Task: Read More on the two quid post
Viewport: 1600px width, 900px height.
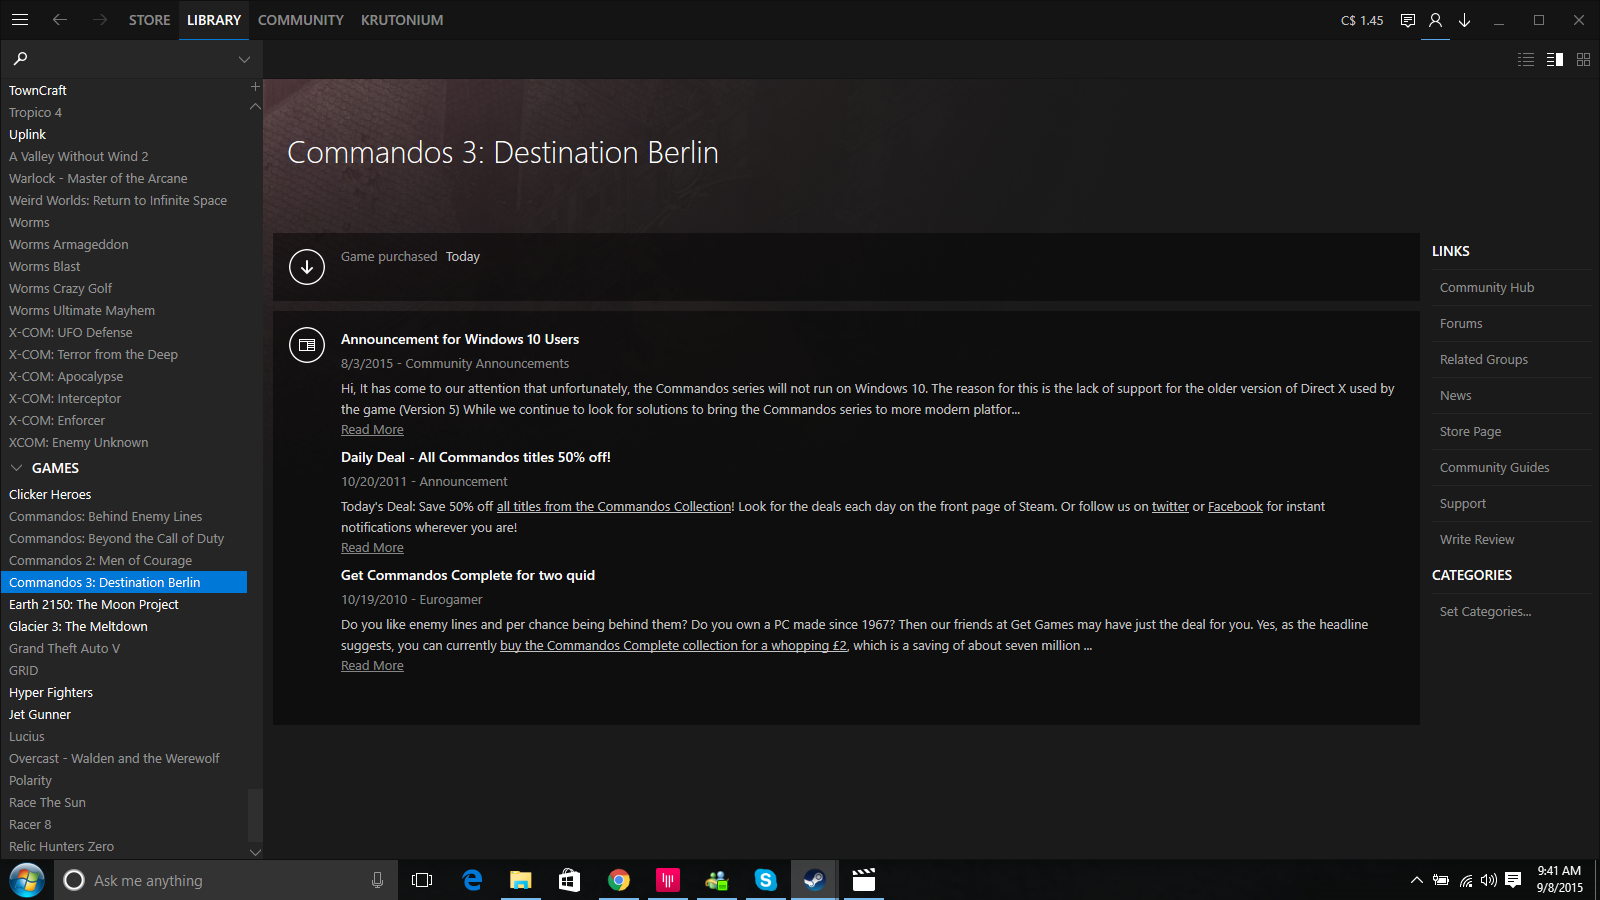Action: (x=372, y=666)
